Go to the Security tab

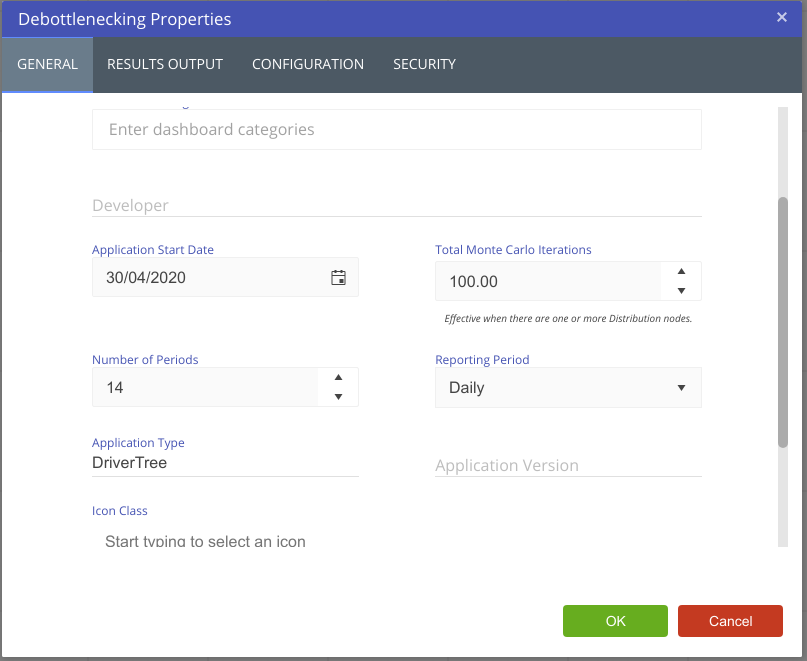[x=424, y=64]
